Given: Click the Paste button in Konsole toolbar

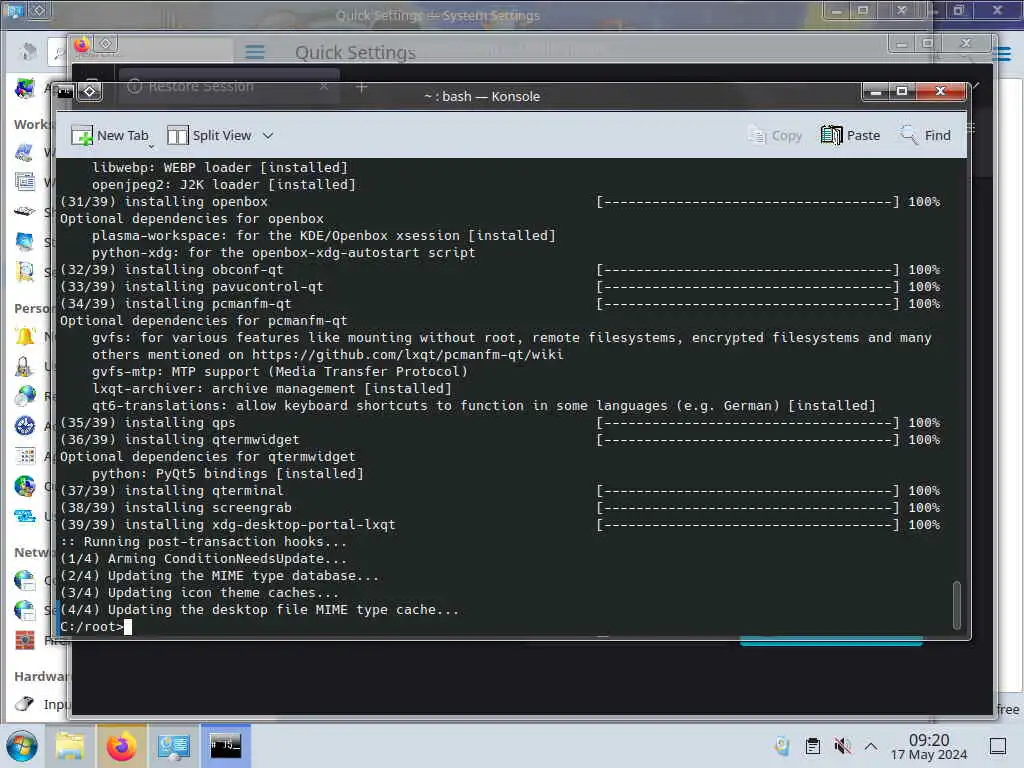Looking at the screenshot, I should tap(850, 135).
